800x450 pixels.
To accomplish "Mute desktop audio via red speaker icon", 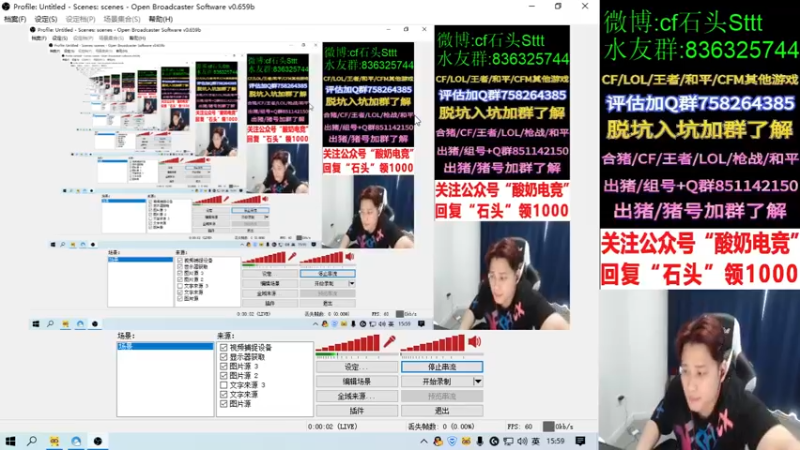I will [x=474, y=341].
